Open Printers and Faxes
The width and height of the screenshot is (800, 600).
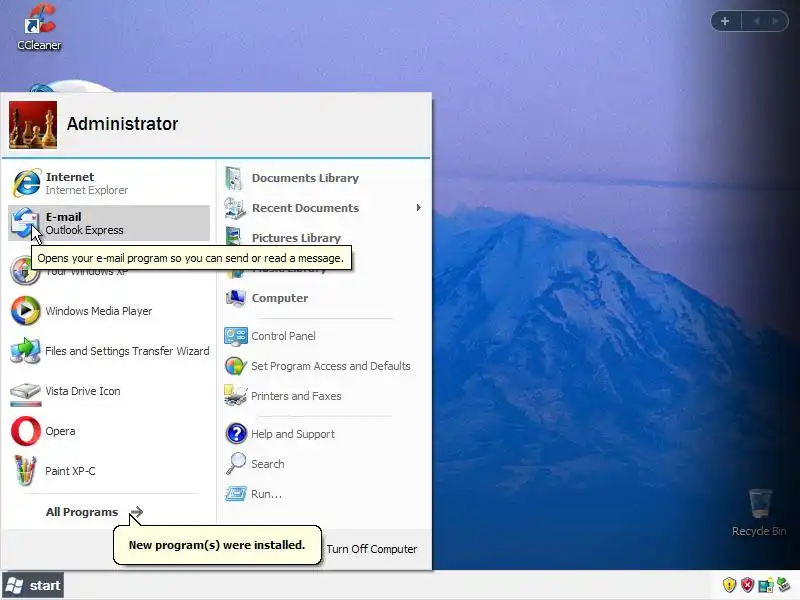[x=323, y=396]
